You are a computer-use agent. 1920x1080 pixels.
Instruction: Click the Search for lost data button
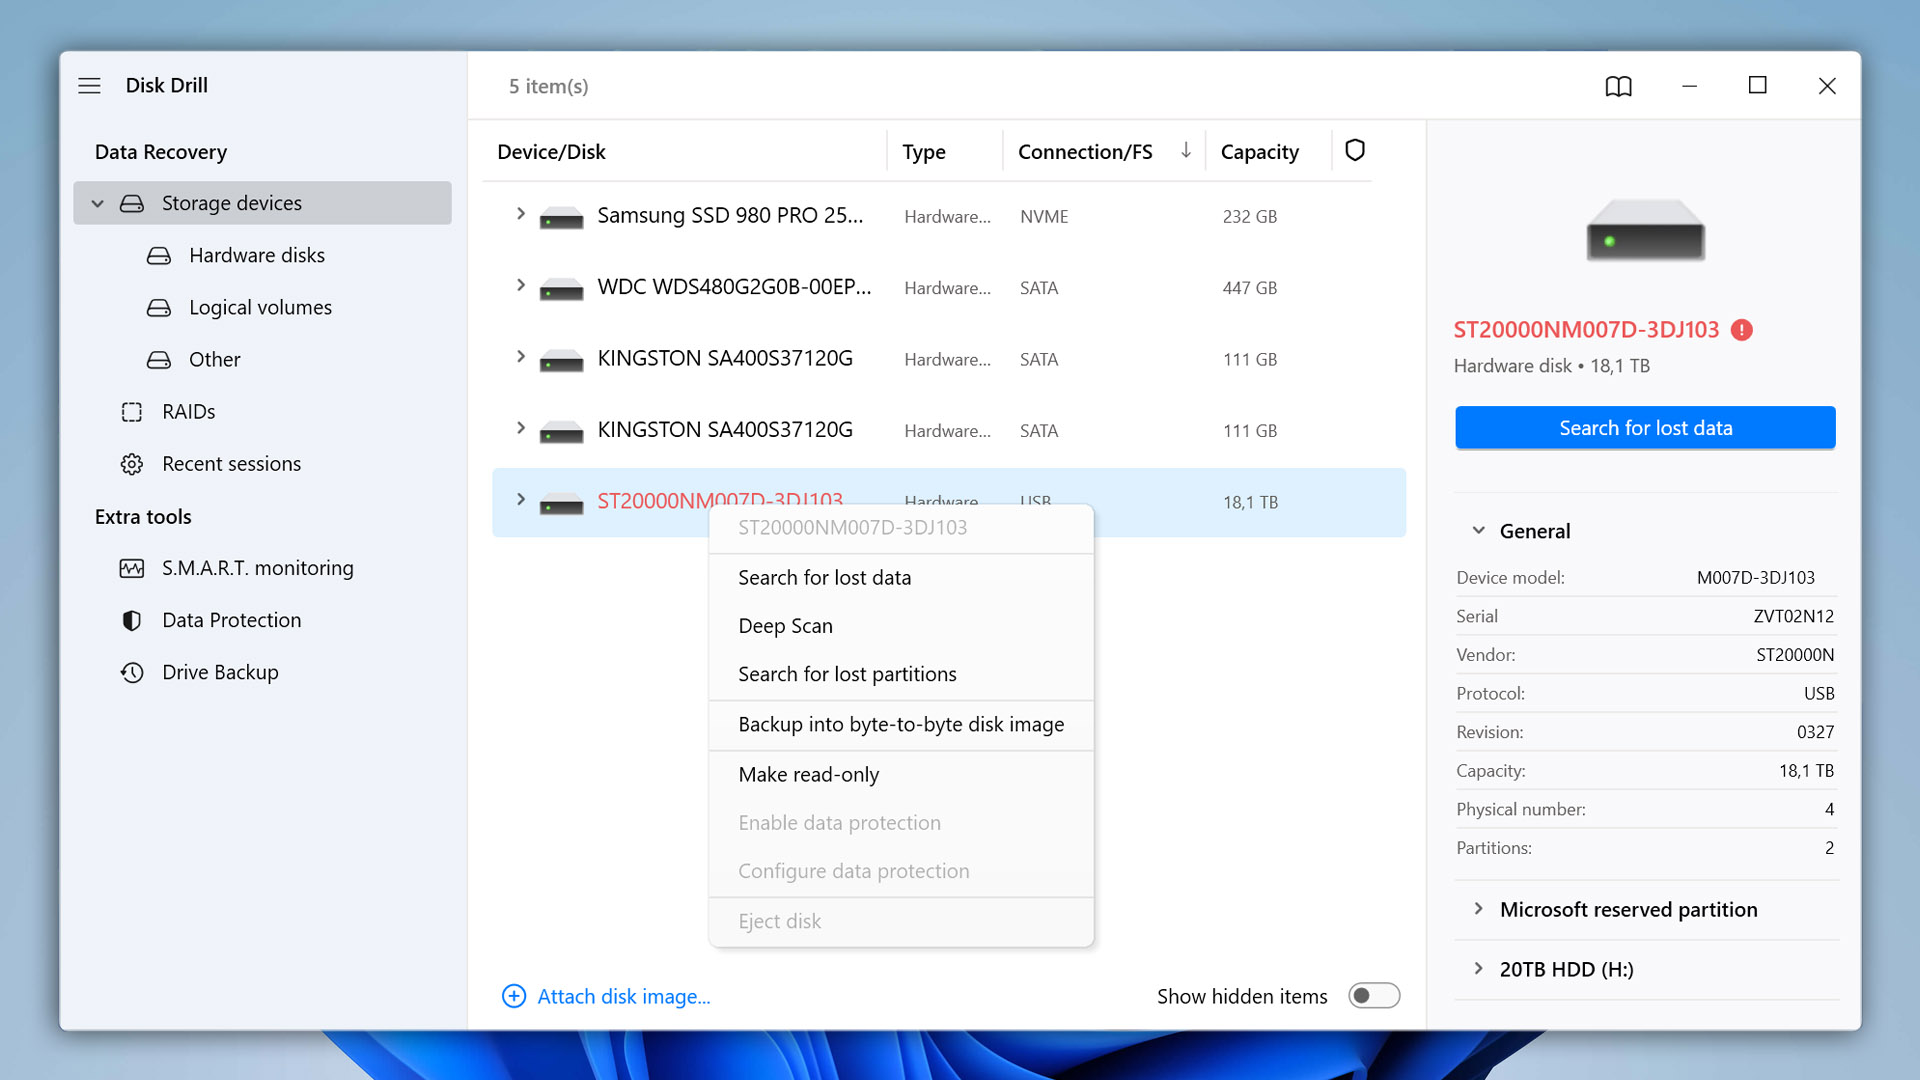point(1645,427)
